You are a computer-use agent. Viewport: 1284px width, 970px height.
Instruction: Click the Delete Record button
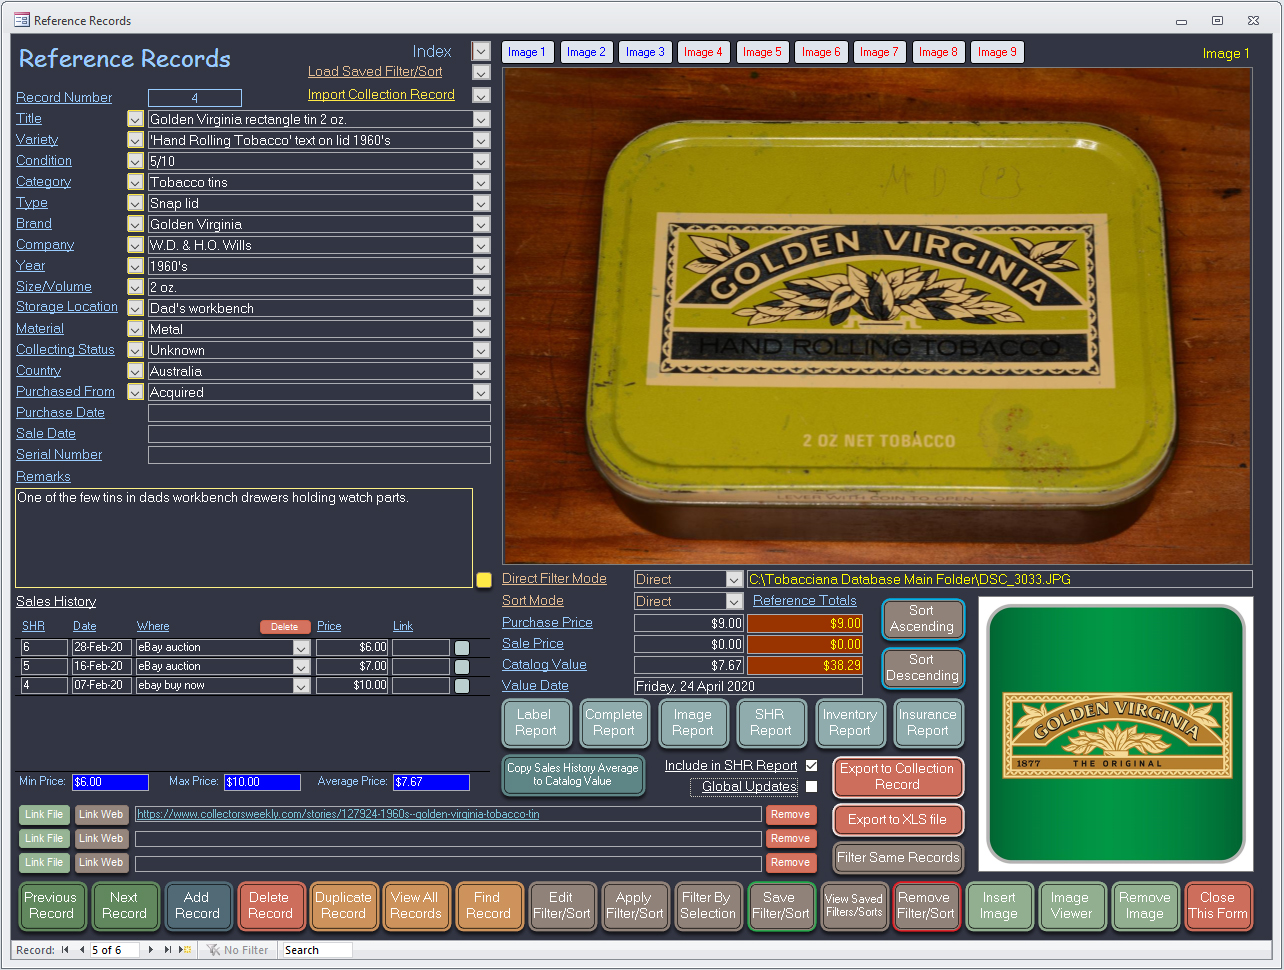[x=270, y=906]
